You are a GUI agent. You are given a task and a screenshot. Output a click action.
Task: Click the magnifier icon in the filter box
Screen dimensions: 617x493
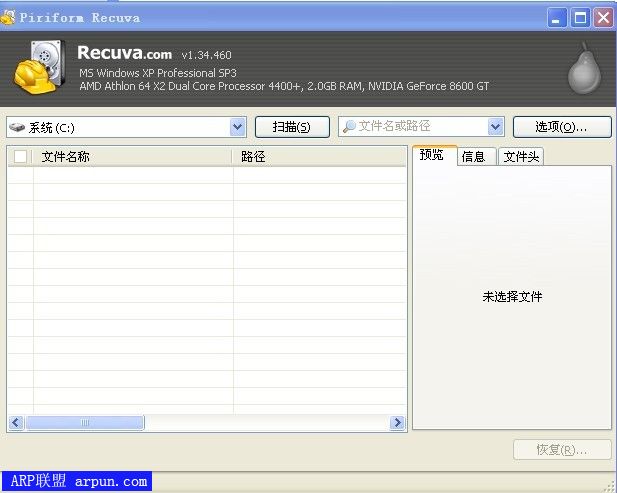click(x=349, y=126)
